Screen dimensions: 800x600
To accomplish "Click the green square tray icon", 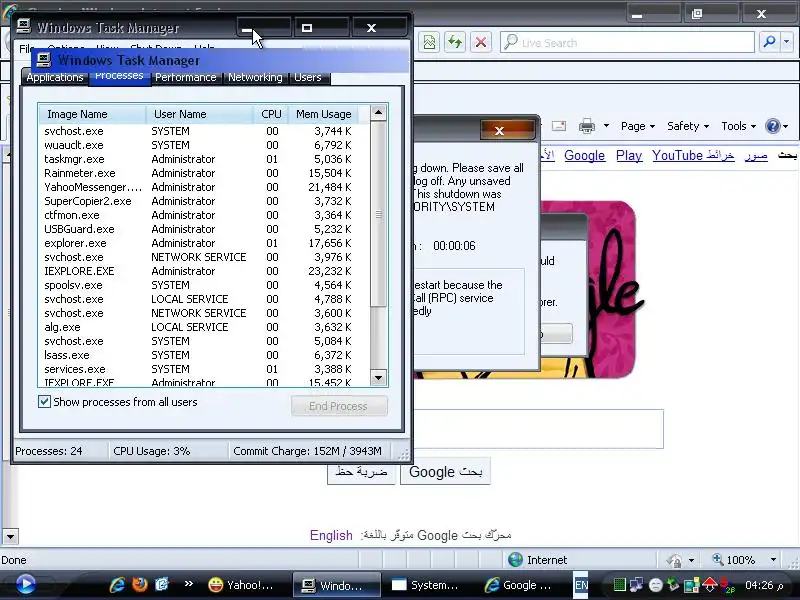I will 619,585.
